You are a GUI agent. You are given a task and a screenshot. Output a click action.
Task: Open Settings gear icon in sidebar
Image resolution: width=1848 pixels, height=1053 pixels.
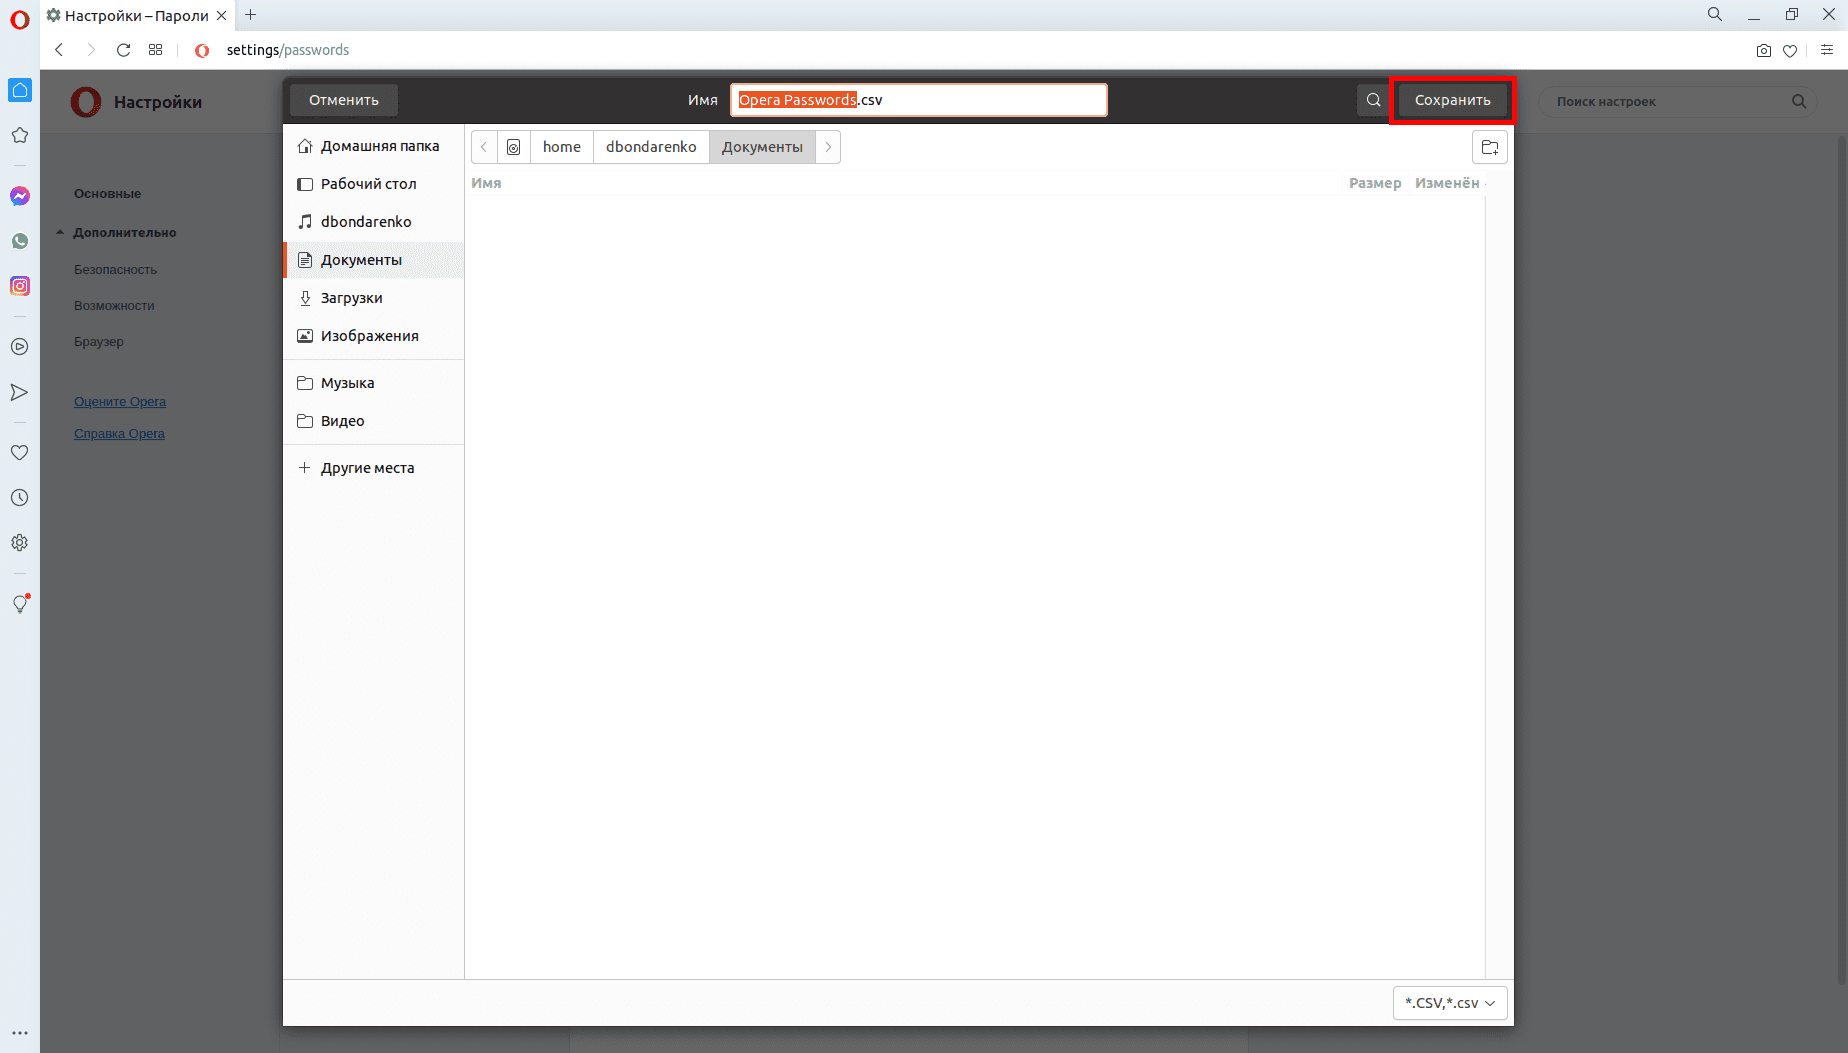(x=20, y=543)
